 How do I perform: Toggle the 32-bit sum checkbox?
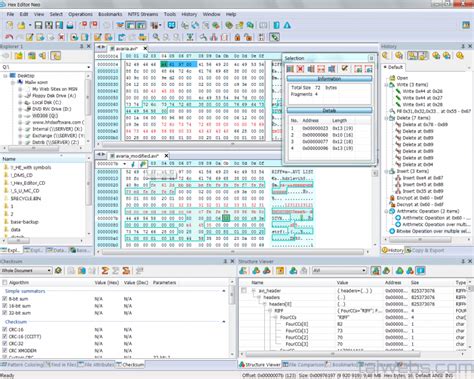coord(5,313)
